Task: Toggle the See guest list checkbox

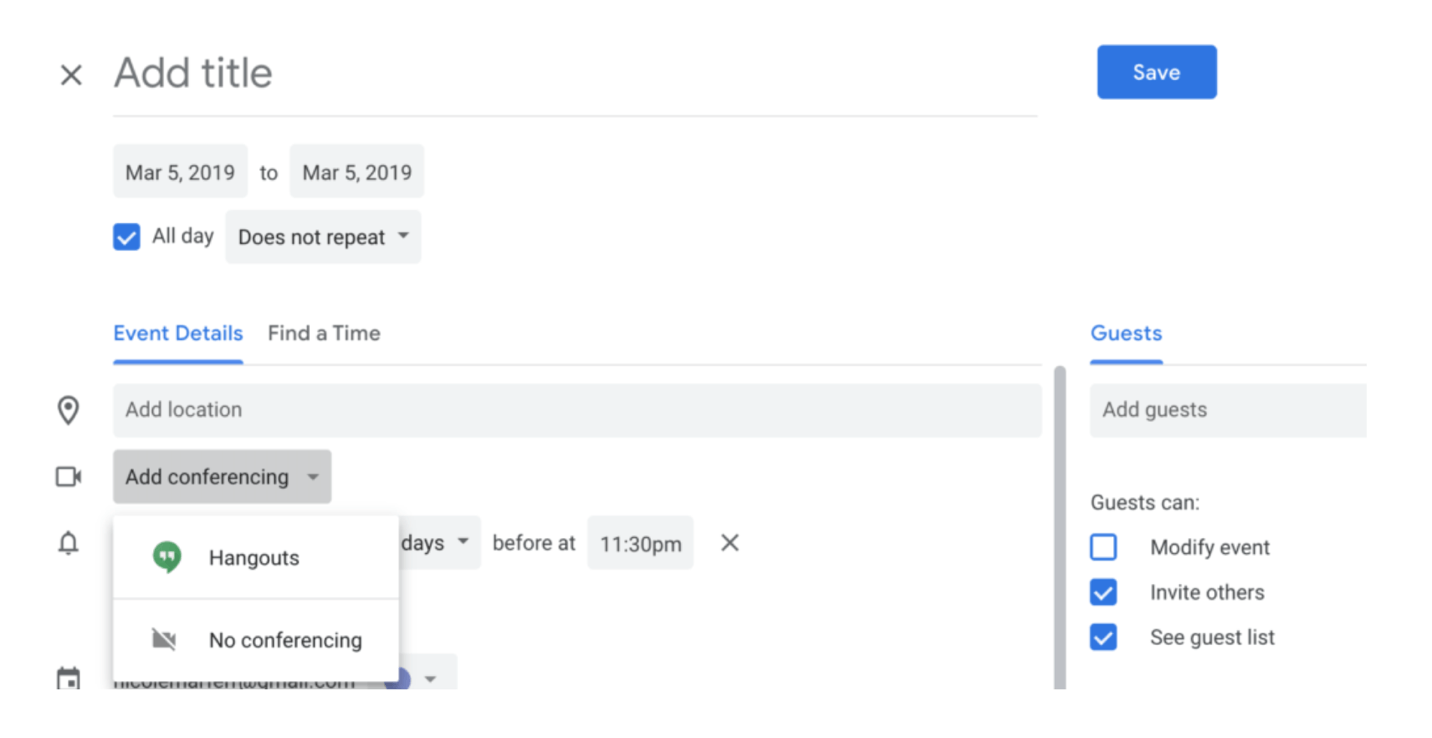Action: [x=1103, y=637]
